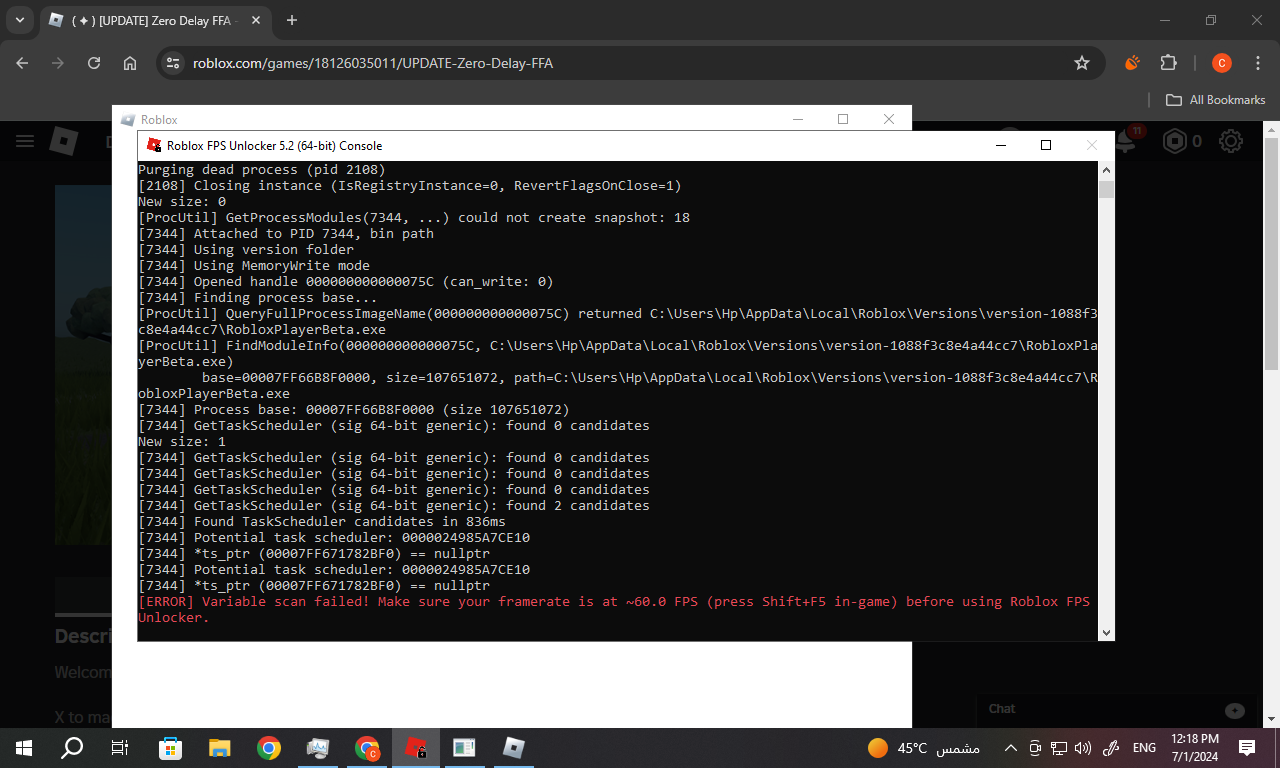Switch to the Roblox FPS Unlocker taskbar icon
The height and width of the screenshot is (768, 1280).
(x=416, y=747)
